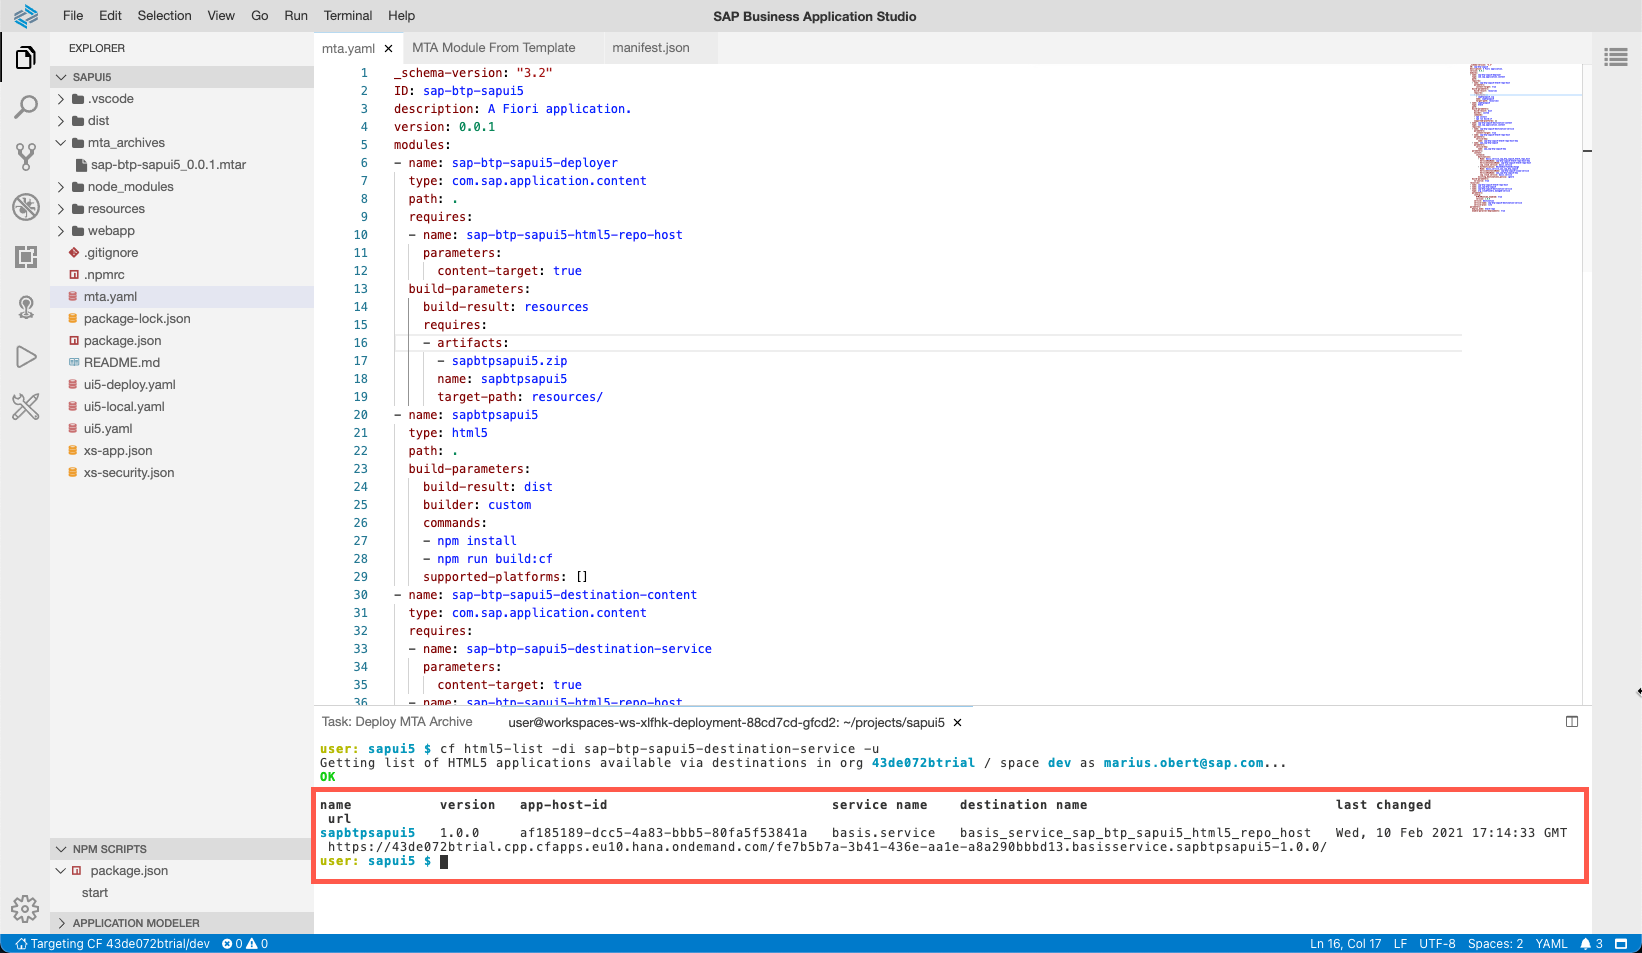Switch to Task: Deploy MTA Archive tab
Viewport: 1642px width, 953px height.
coord(397,722)
